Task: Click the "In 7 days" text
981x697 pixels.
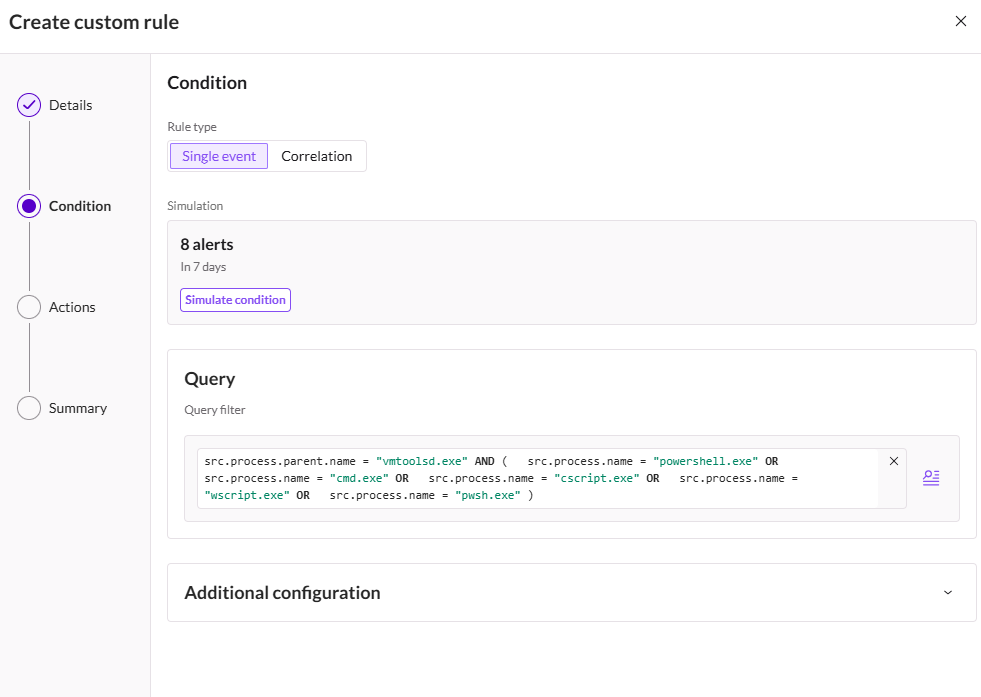Action: point(203,267)
